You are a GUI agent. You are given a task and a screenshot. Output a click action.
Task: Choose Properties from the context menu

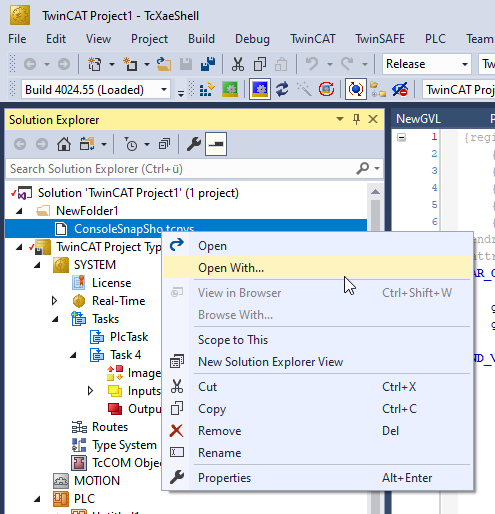(318, 478)
